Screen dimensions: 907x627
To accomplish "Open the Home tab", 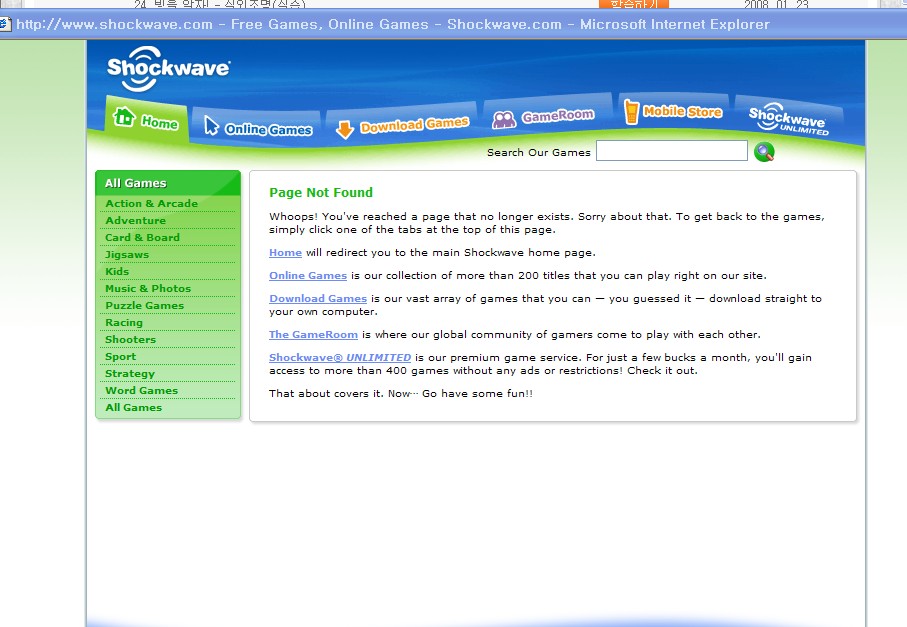I will (146, 119).
